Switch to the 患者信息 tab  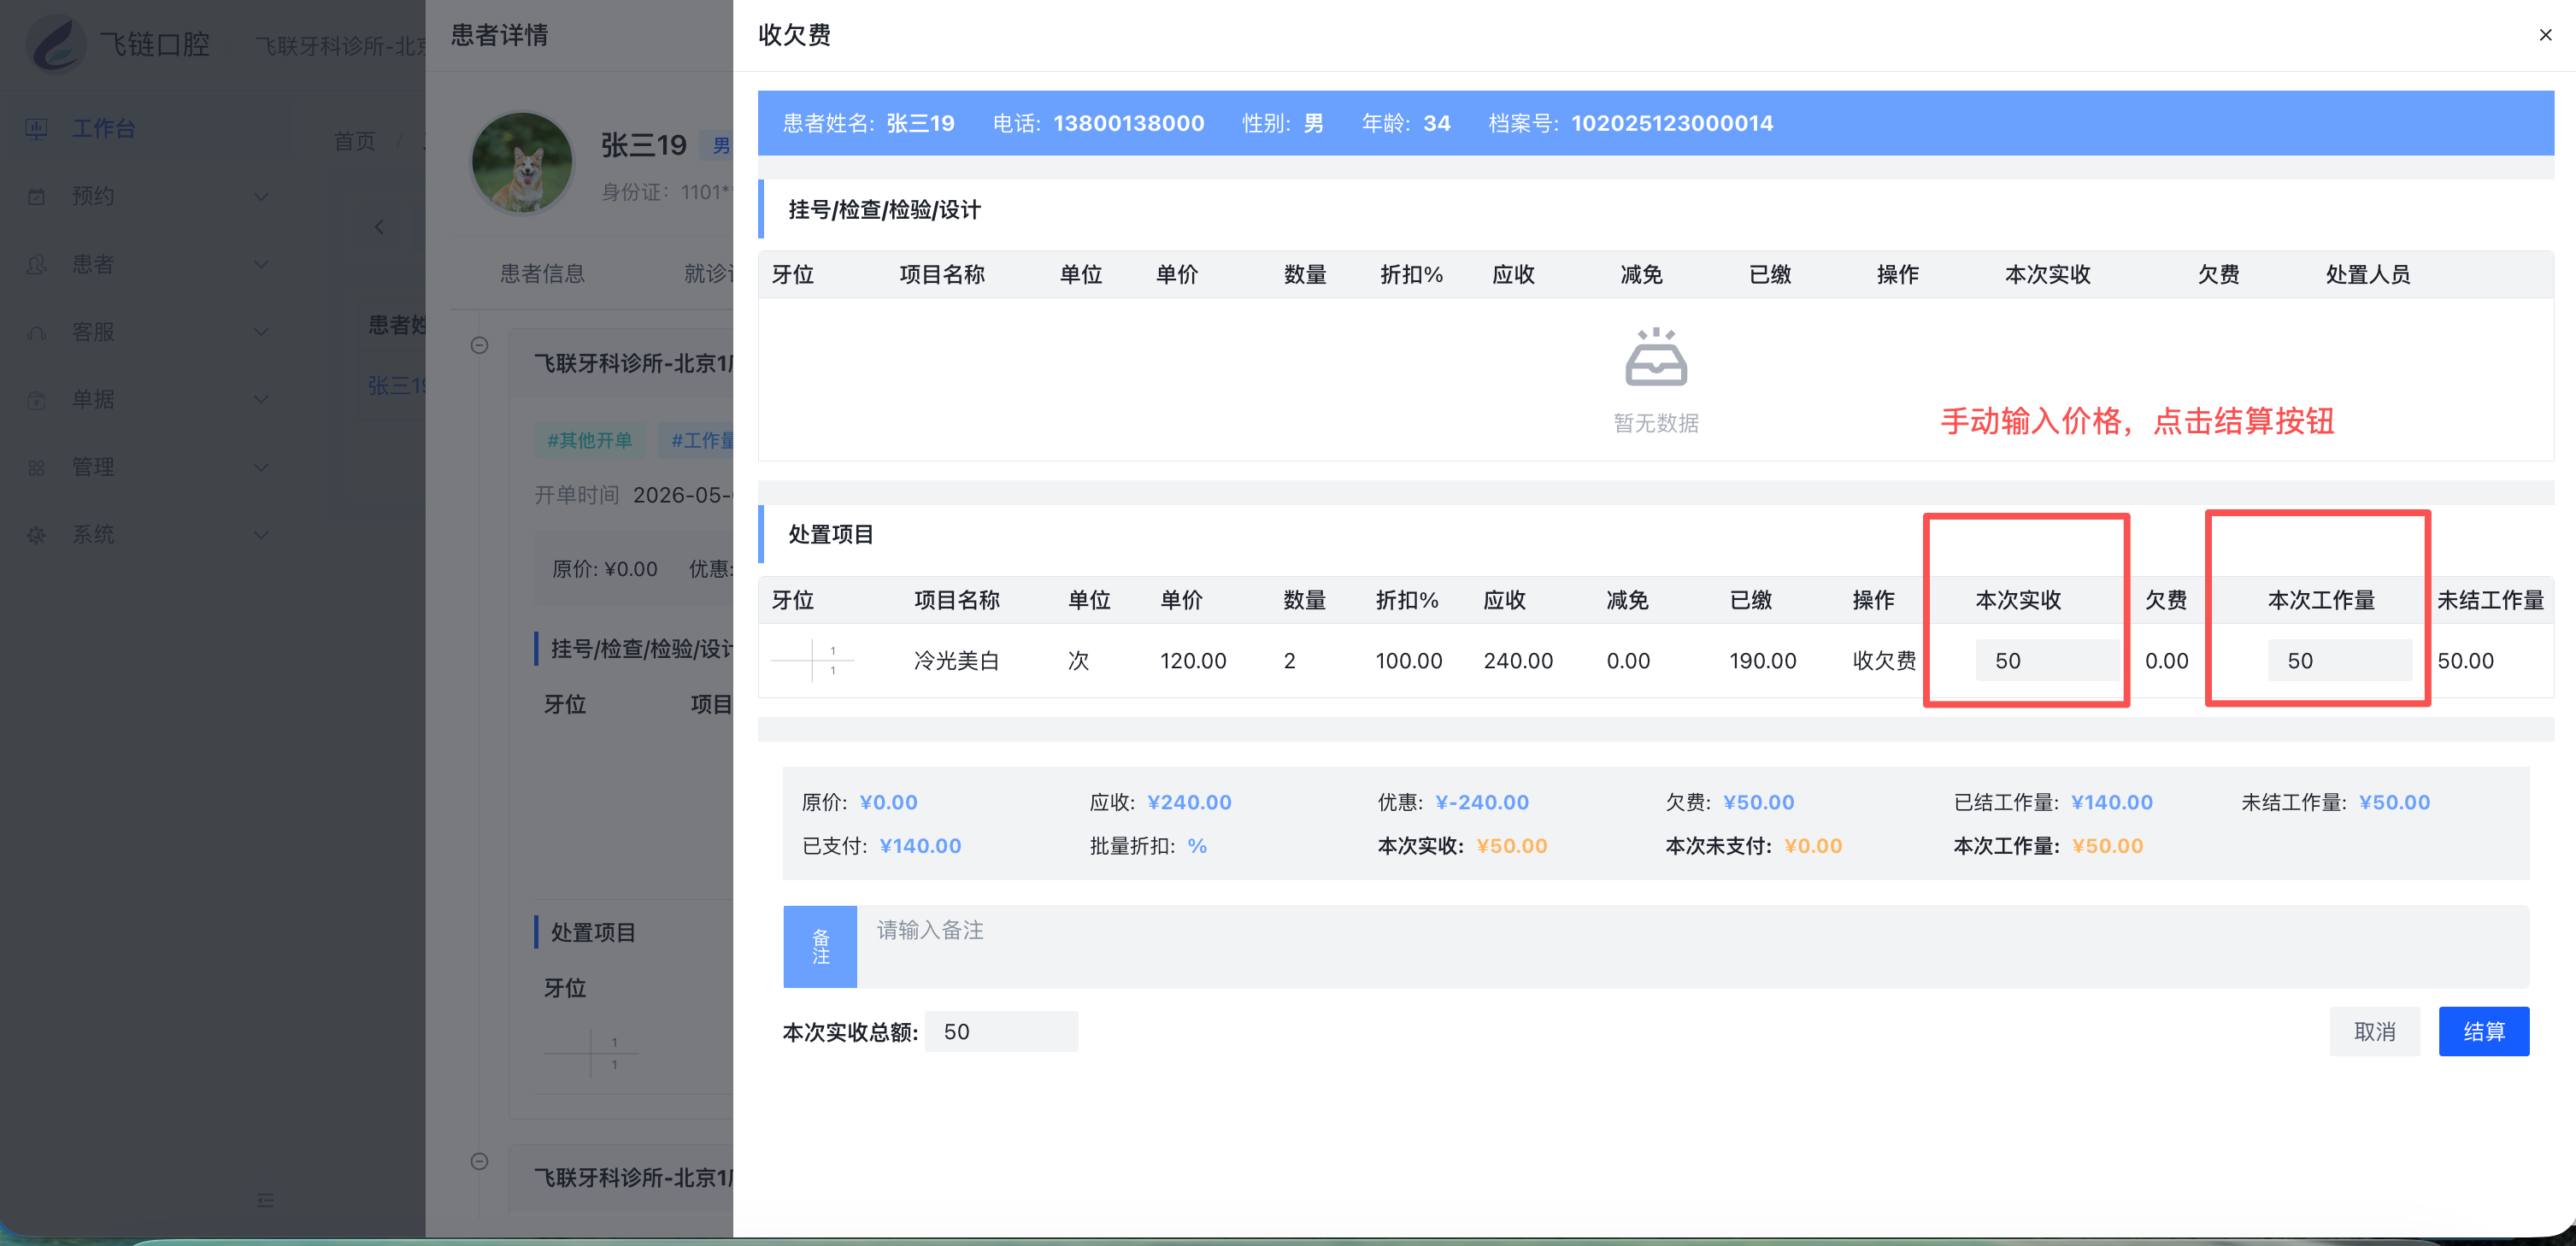click(x=542, y=273)
